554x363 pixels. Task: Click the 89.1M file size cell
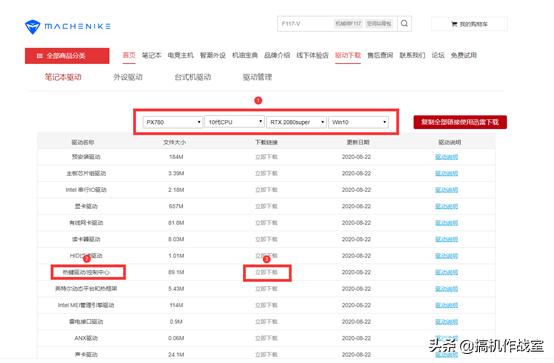point(176,273)
